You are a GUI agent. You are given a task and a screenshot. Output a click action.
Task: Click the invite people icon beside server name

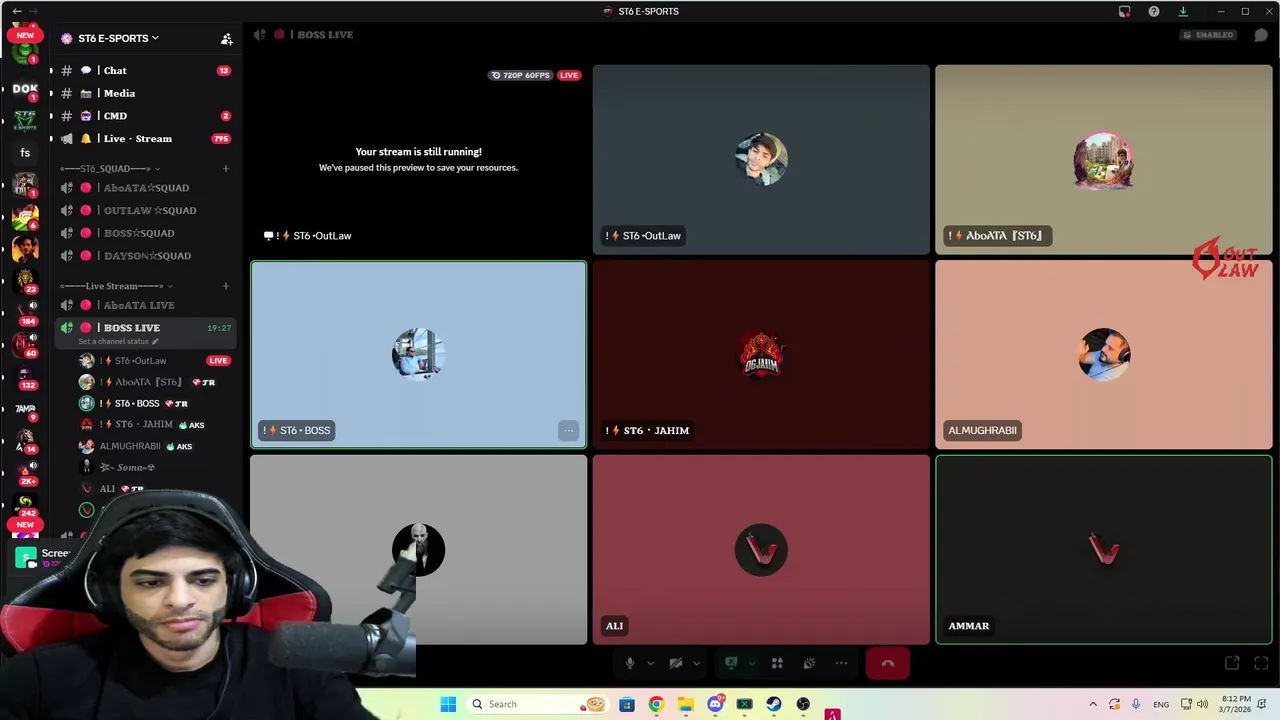pyautogui.click(x=227, y=39)
